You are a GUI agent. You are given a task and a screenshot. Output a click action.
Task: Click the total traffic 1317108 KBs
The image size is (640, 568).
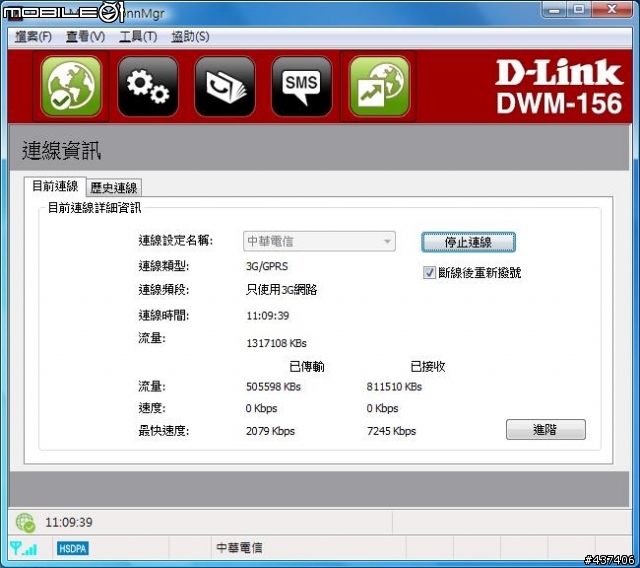tap(276, 343)
